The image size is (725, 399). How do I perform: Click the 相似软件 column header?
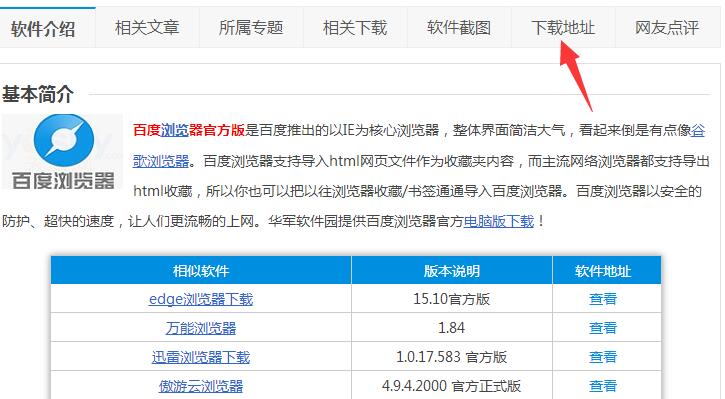pyautogui.click(x=201, y=270)
